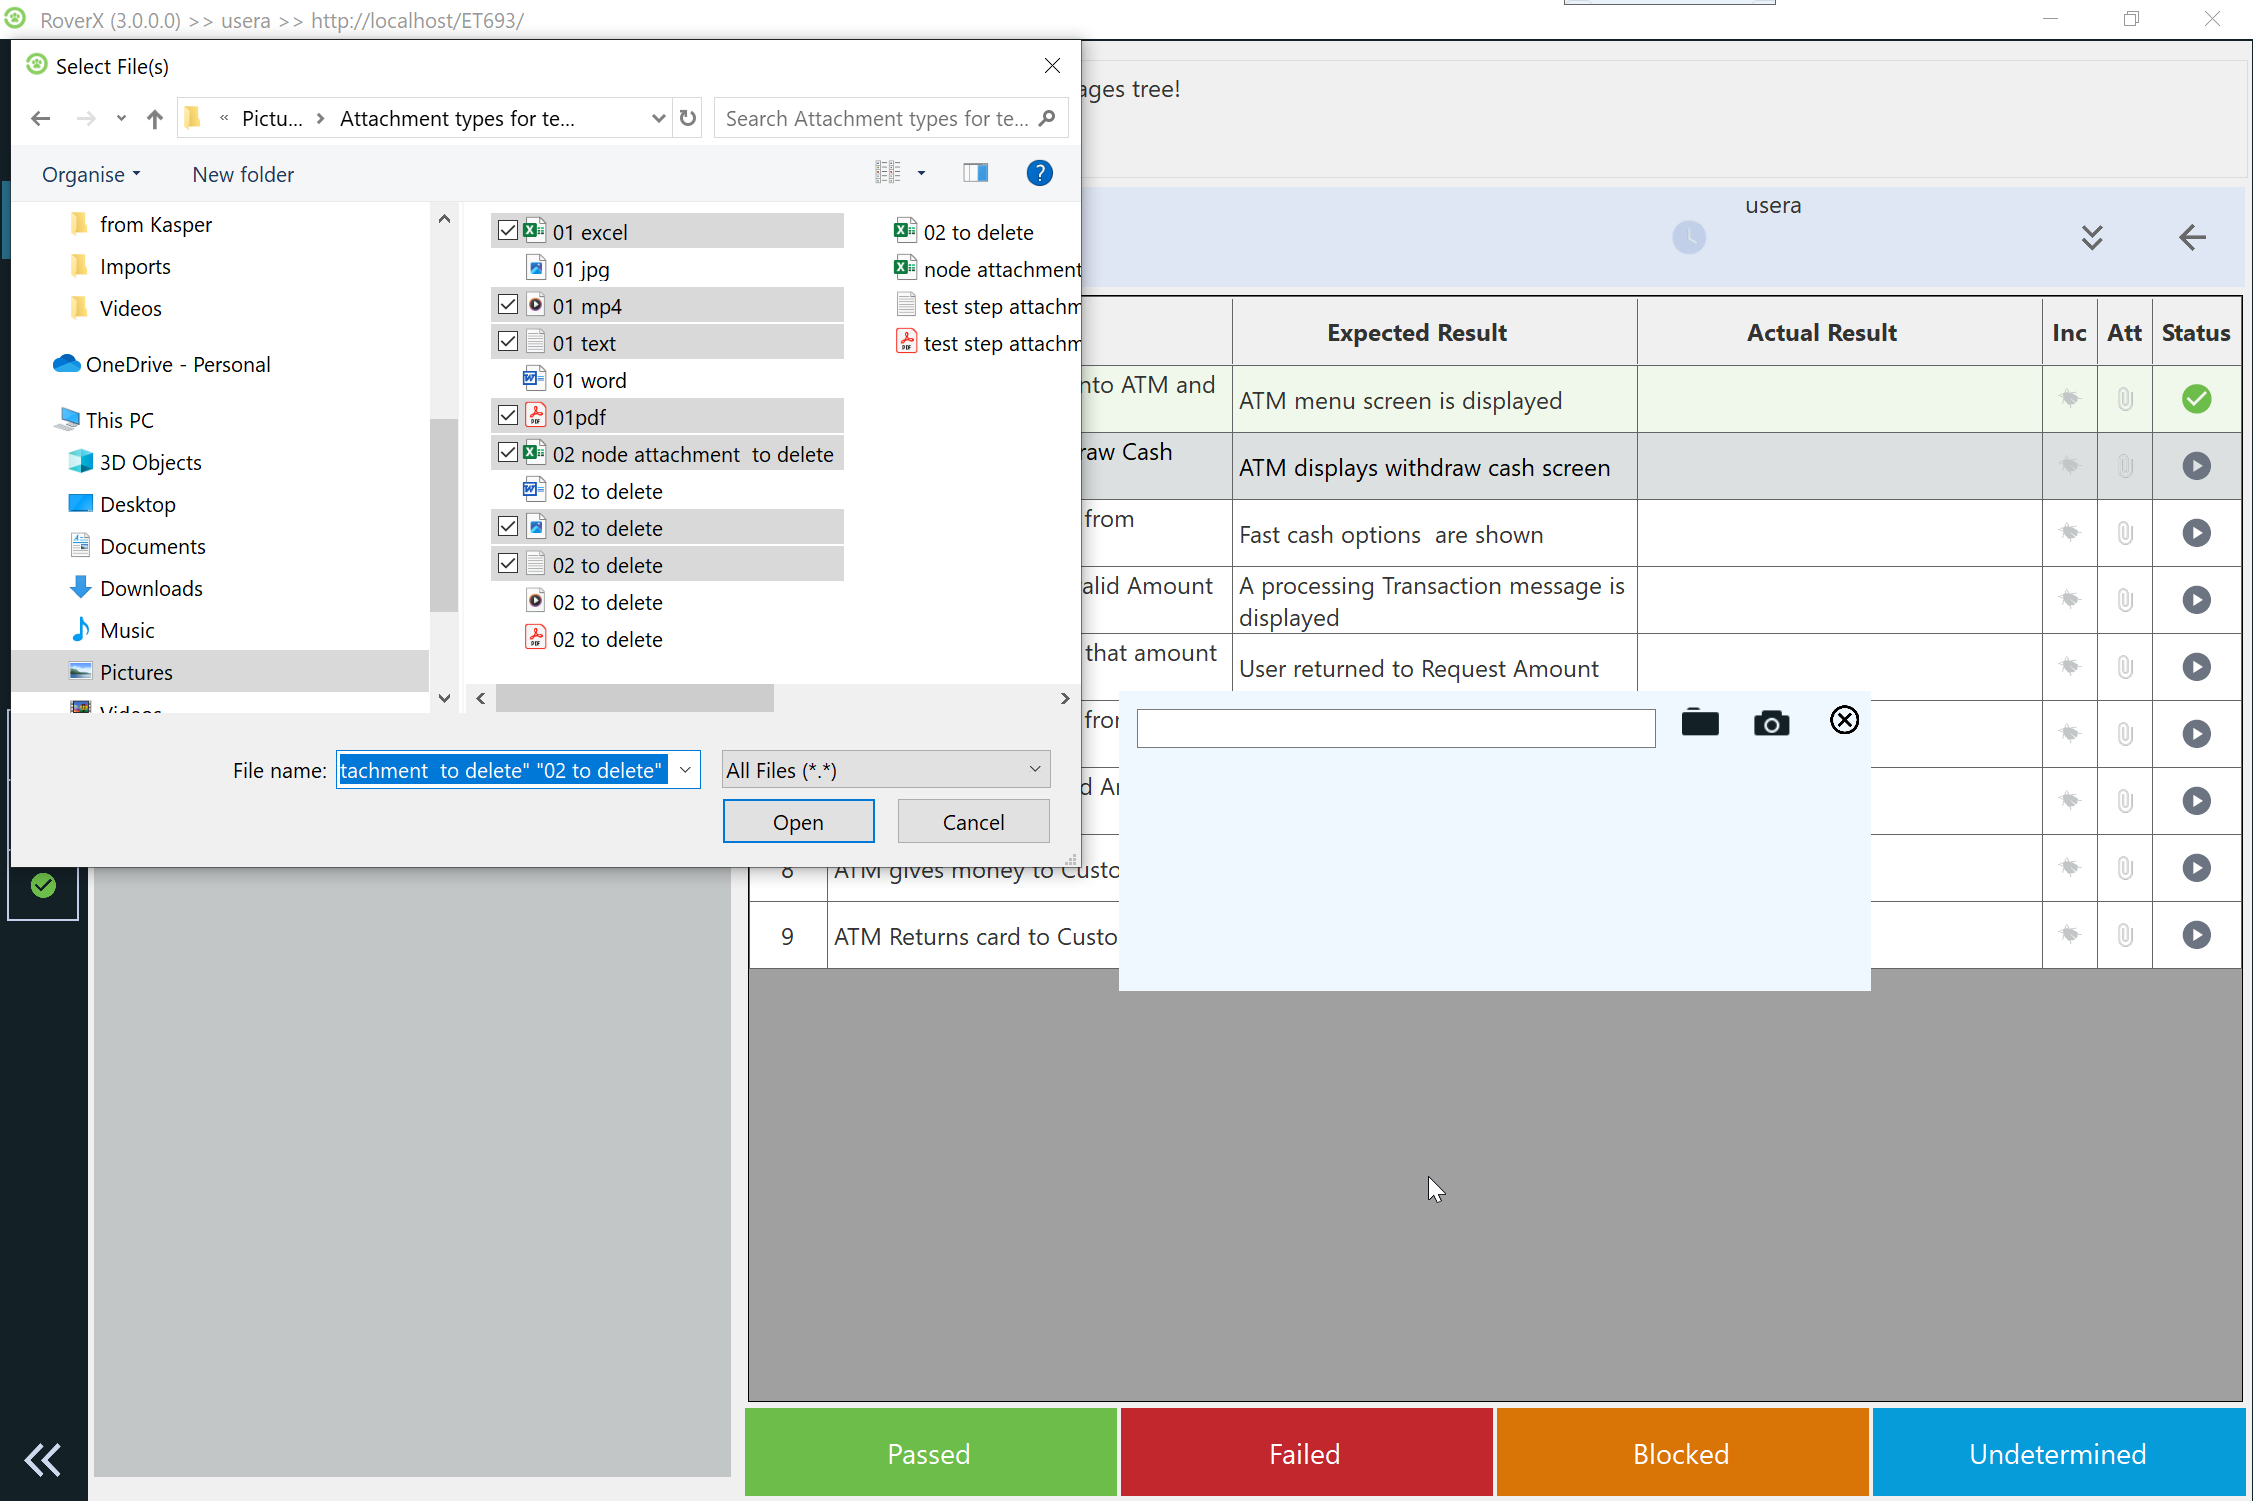Viewport: 2253px width, 1501px height.
Task: Click play status icon for withdraw cash step
Action: coord(2196,466)
